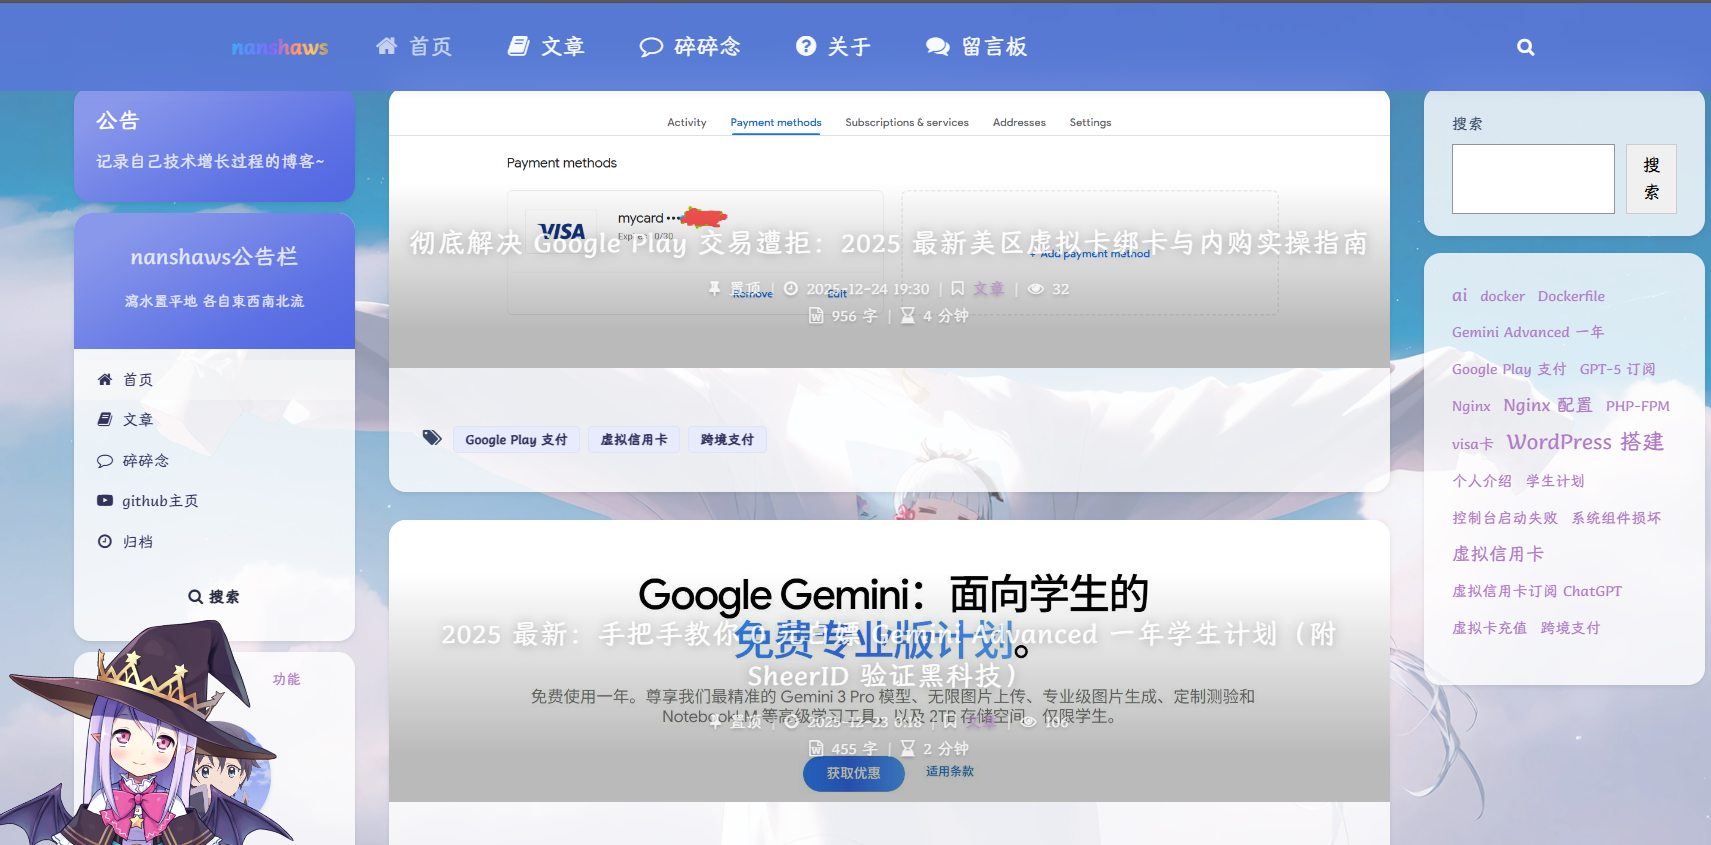Open the Google Play payment rejection article
This screenshot has width=1711, height=845.
pos(888,243)
